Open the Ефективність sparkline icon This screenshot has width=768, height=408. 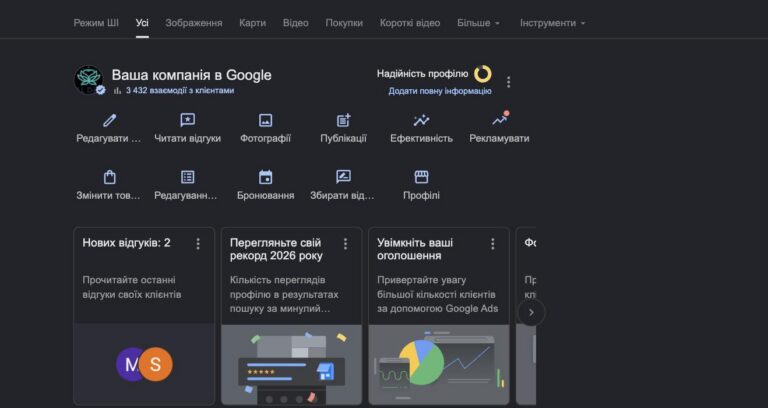coord(421,120)
